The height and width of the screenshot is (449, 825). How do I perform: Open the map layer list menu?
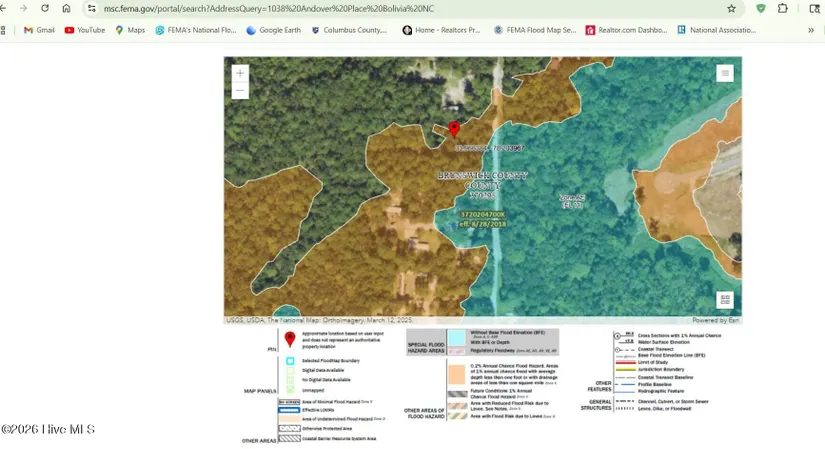(x=725, y=73)
